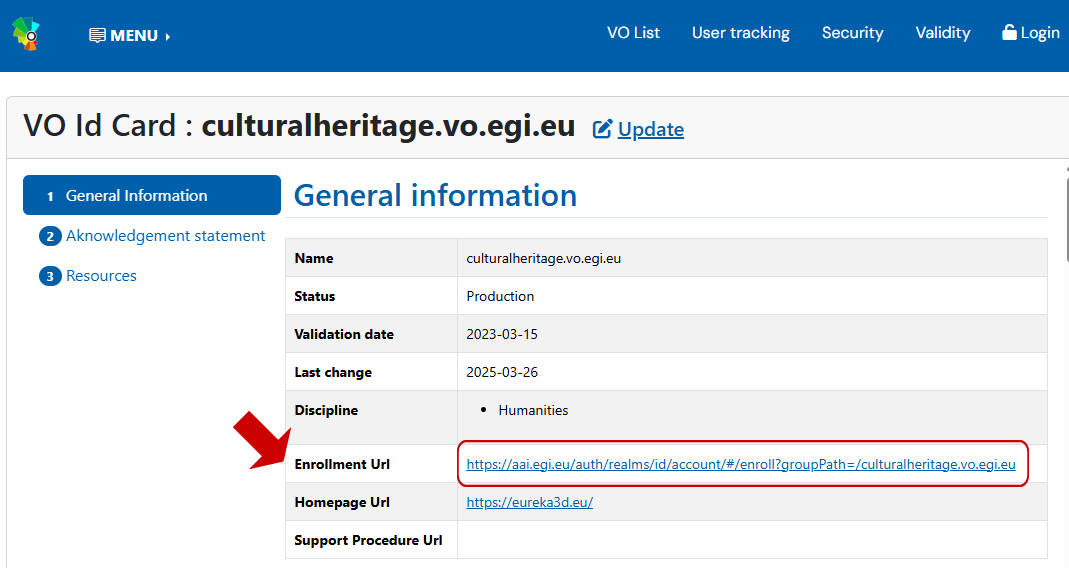Click the Discipline label

(326, 410)
